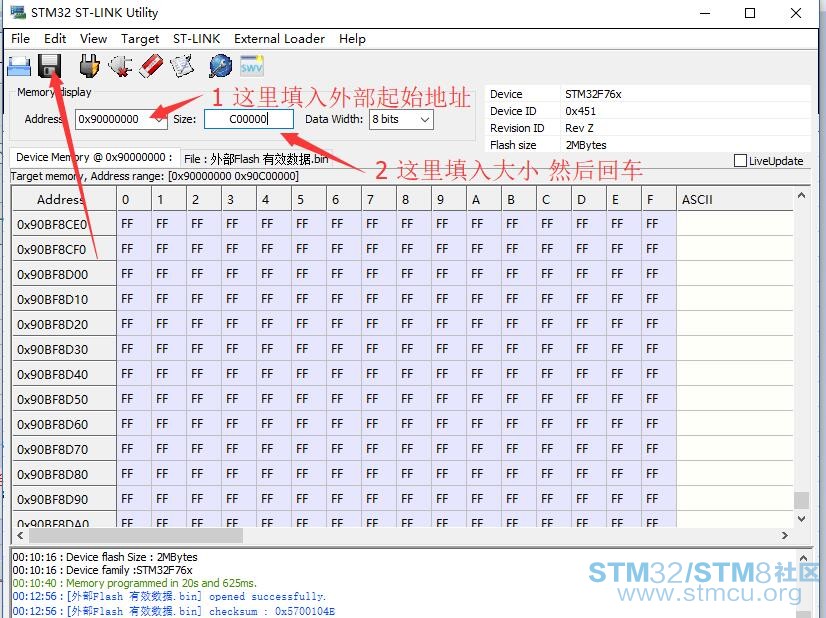Open the ST-LINK menu
The height and width of the screenshot is (618, 826).
coord(196,38)
